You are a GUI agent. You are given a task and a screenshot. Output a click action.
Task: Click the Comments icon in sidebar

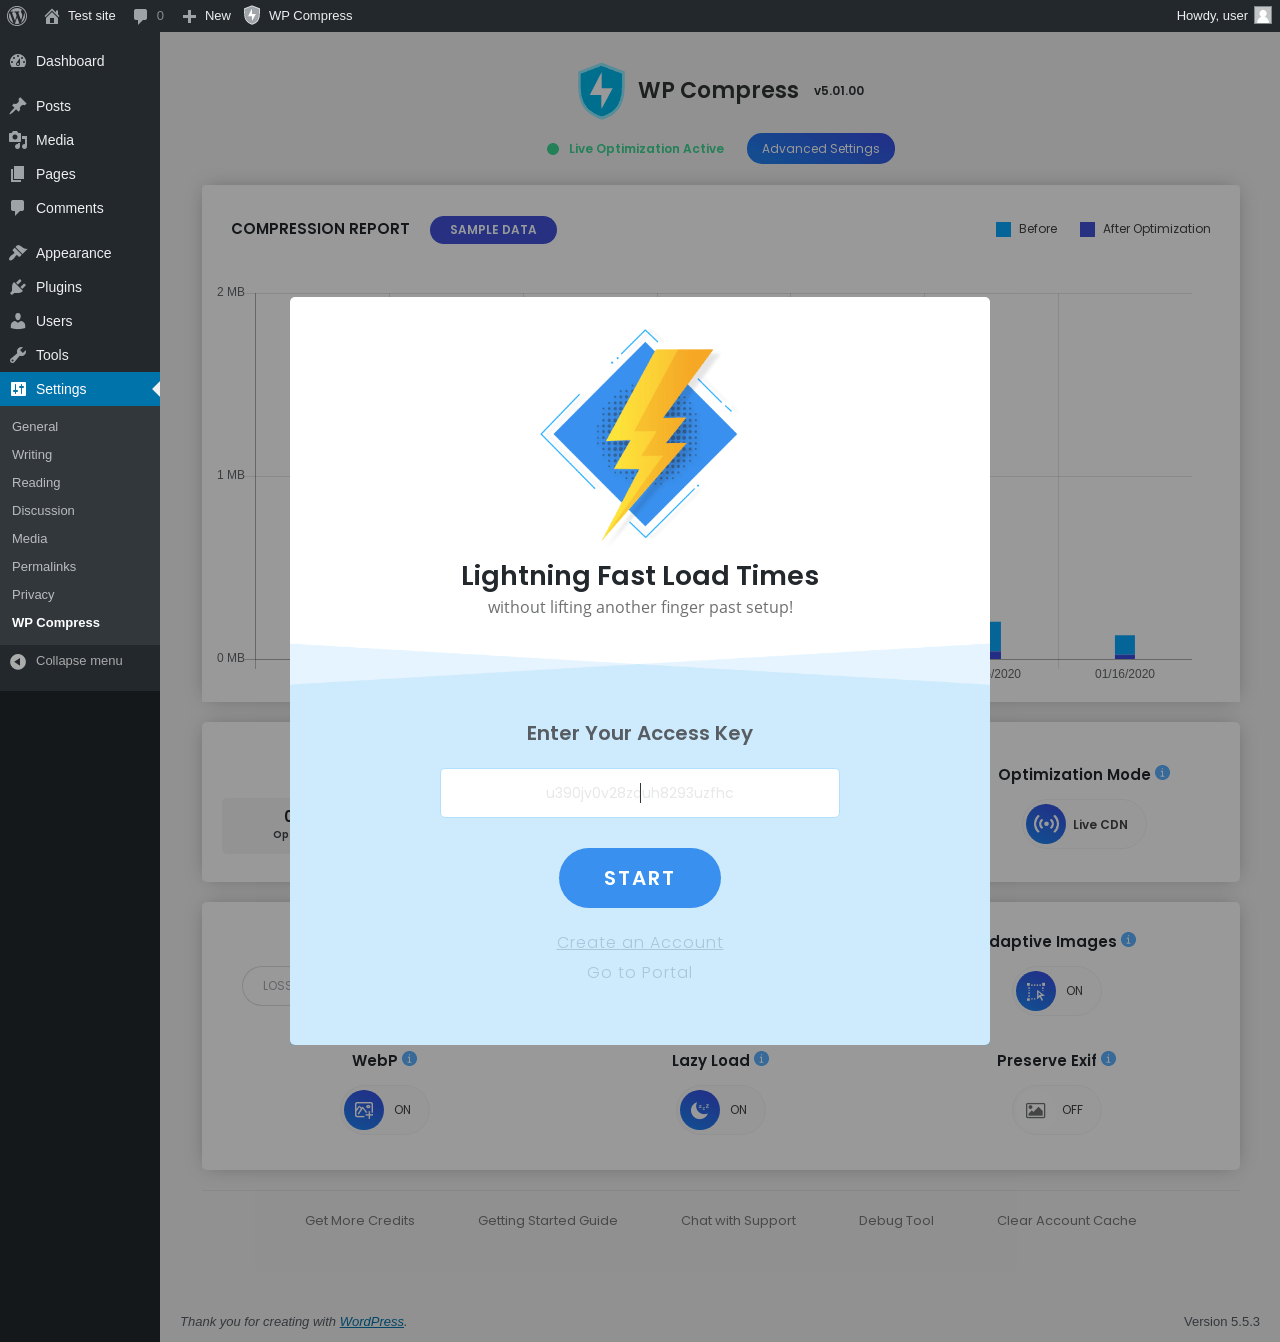(x=18, y=208)
